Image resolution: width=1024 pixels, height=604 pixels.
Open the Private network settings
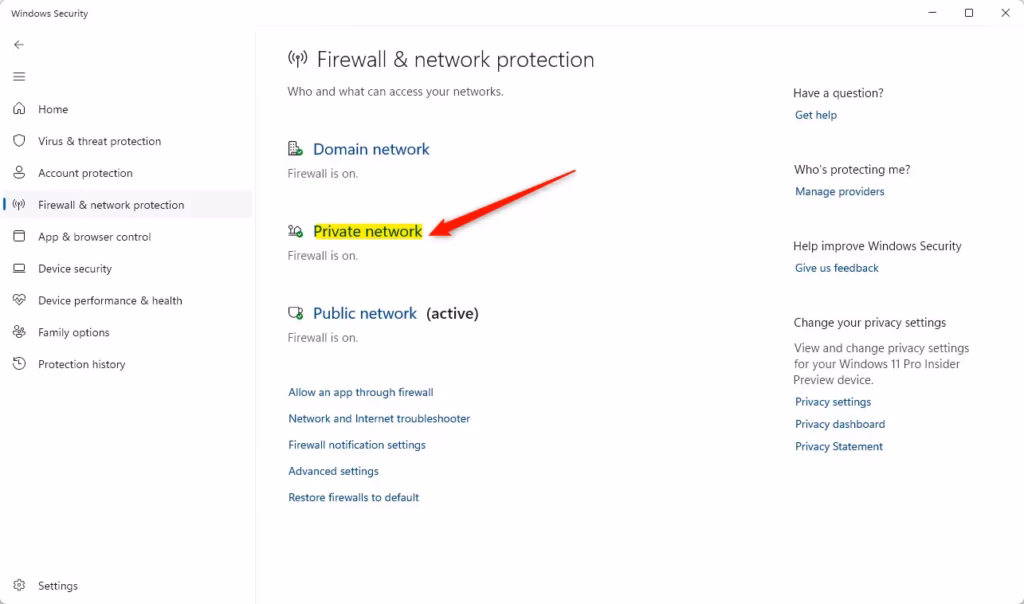pyautogui.click(x=367, y=231)
